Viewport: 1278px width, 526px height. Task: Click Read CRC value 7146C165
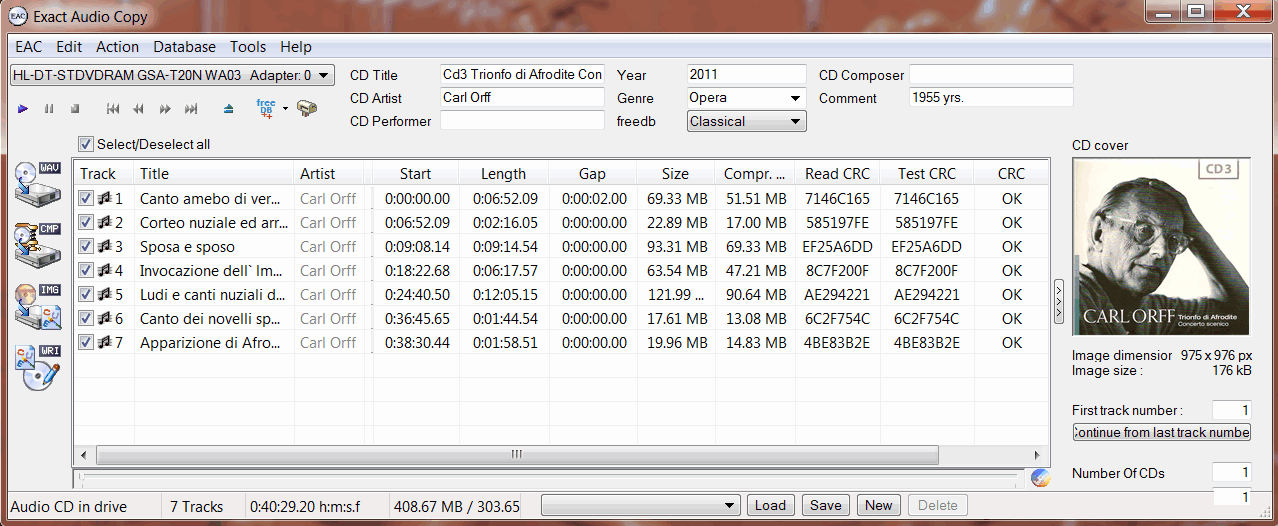837,198
